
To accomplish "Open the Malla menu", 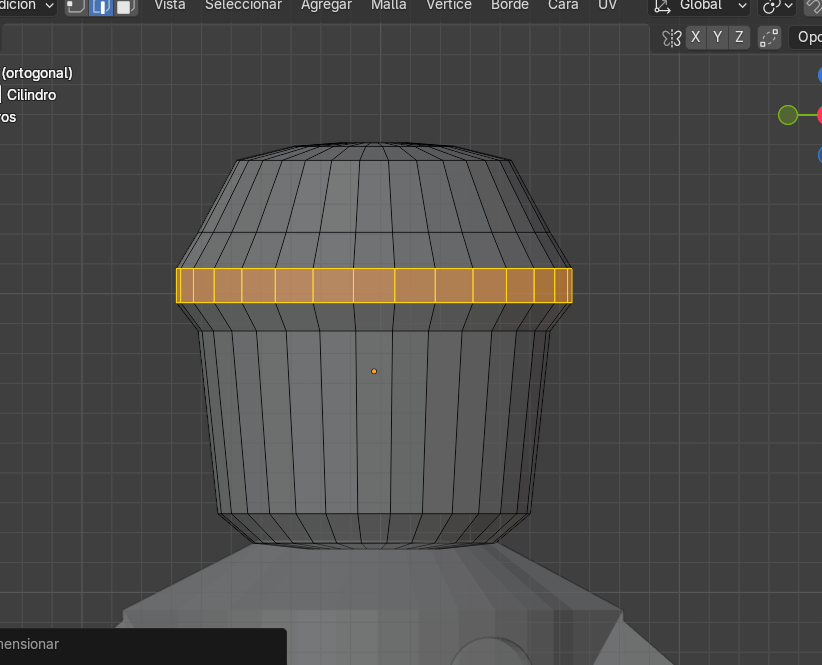I will (388, 5).
